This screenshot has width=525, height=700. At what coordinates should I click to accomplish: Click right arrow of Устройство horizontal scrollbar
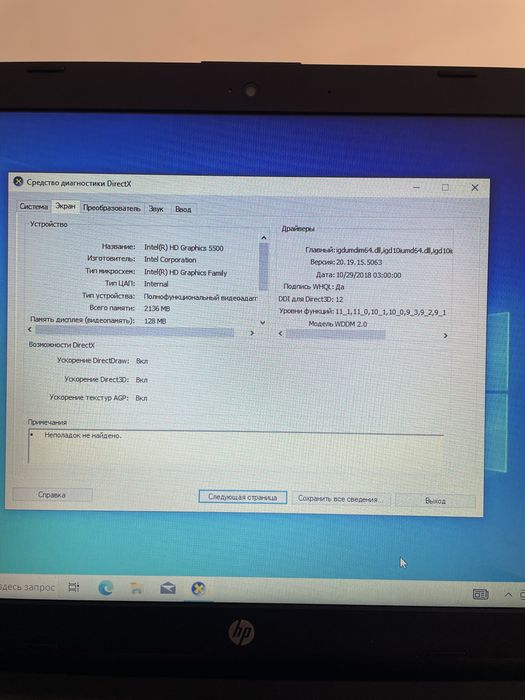(x=252, y=333)
